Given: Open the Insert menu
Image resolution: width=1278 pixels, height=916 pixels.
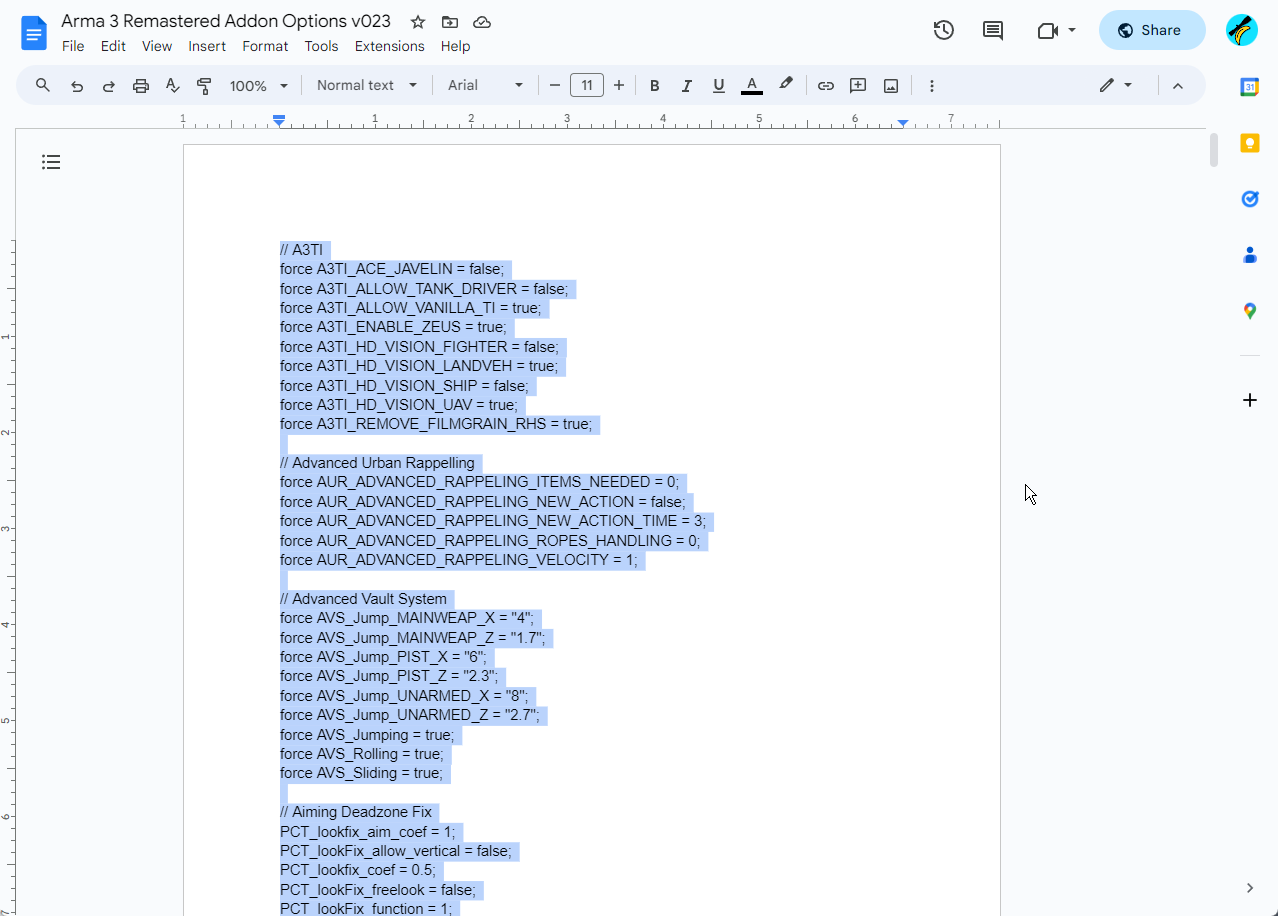Looking at the screenshot, I should click(x=207, y=46).
